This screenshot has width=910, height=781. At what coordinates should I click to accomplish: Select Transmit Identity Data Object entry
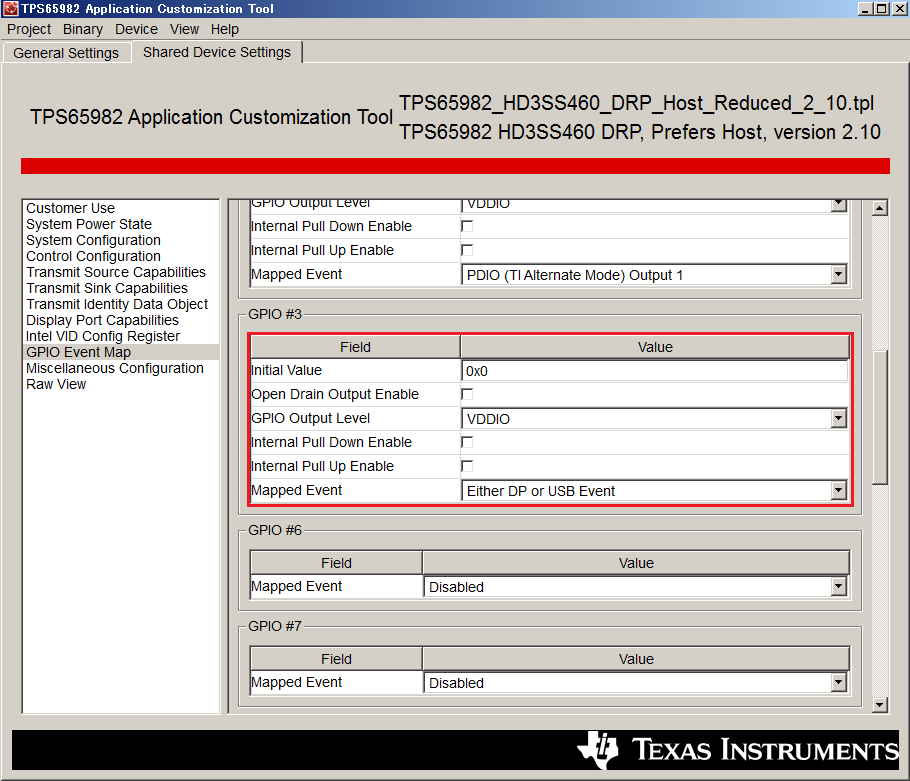(117, 304)
